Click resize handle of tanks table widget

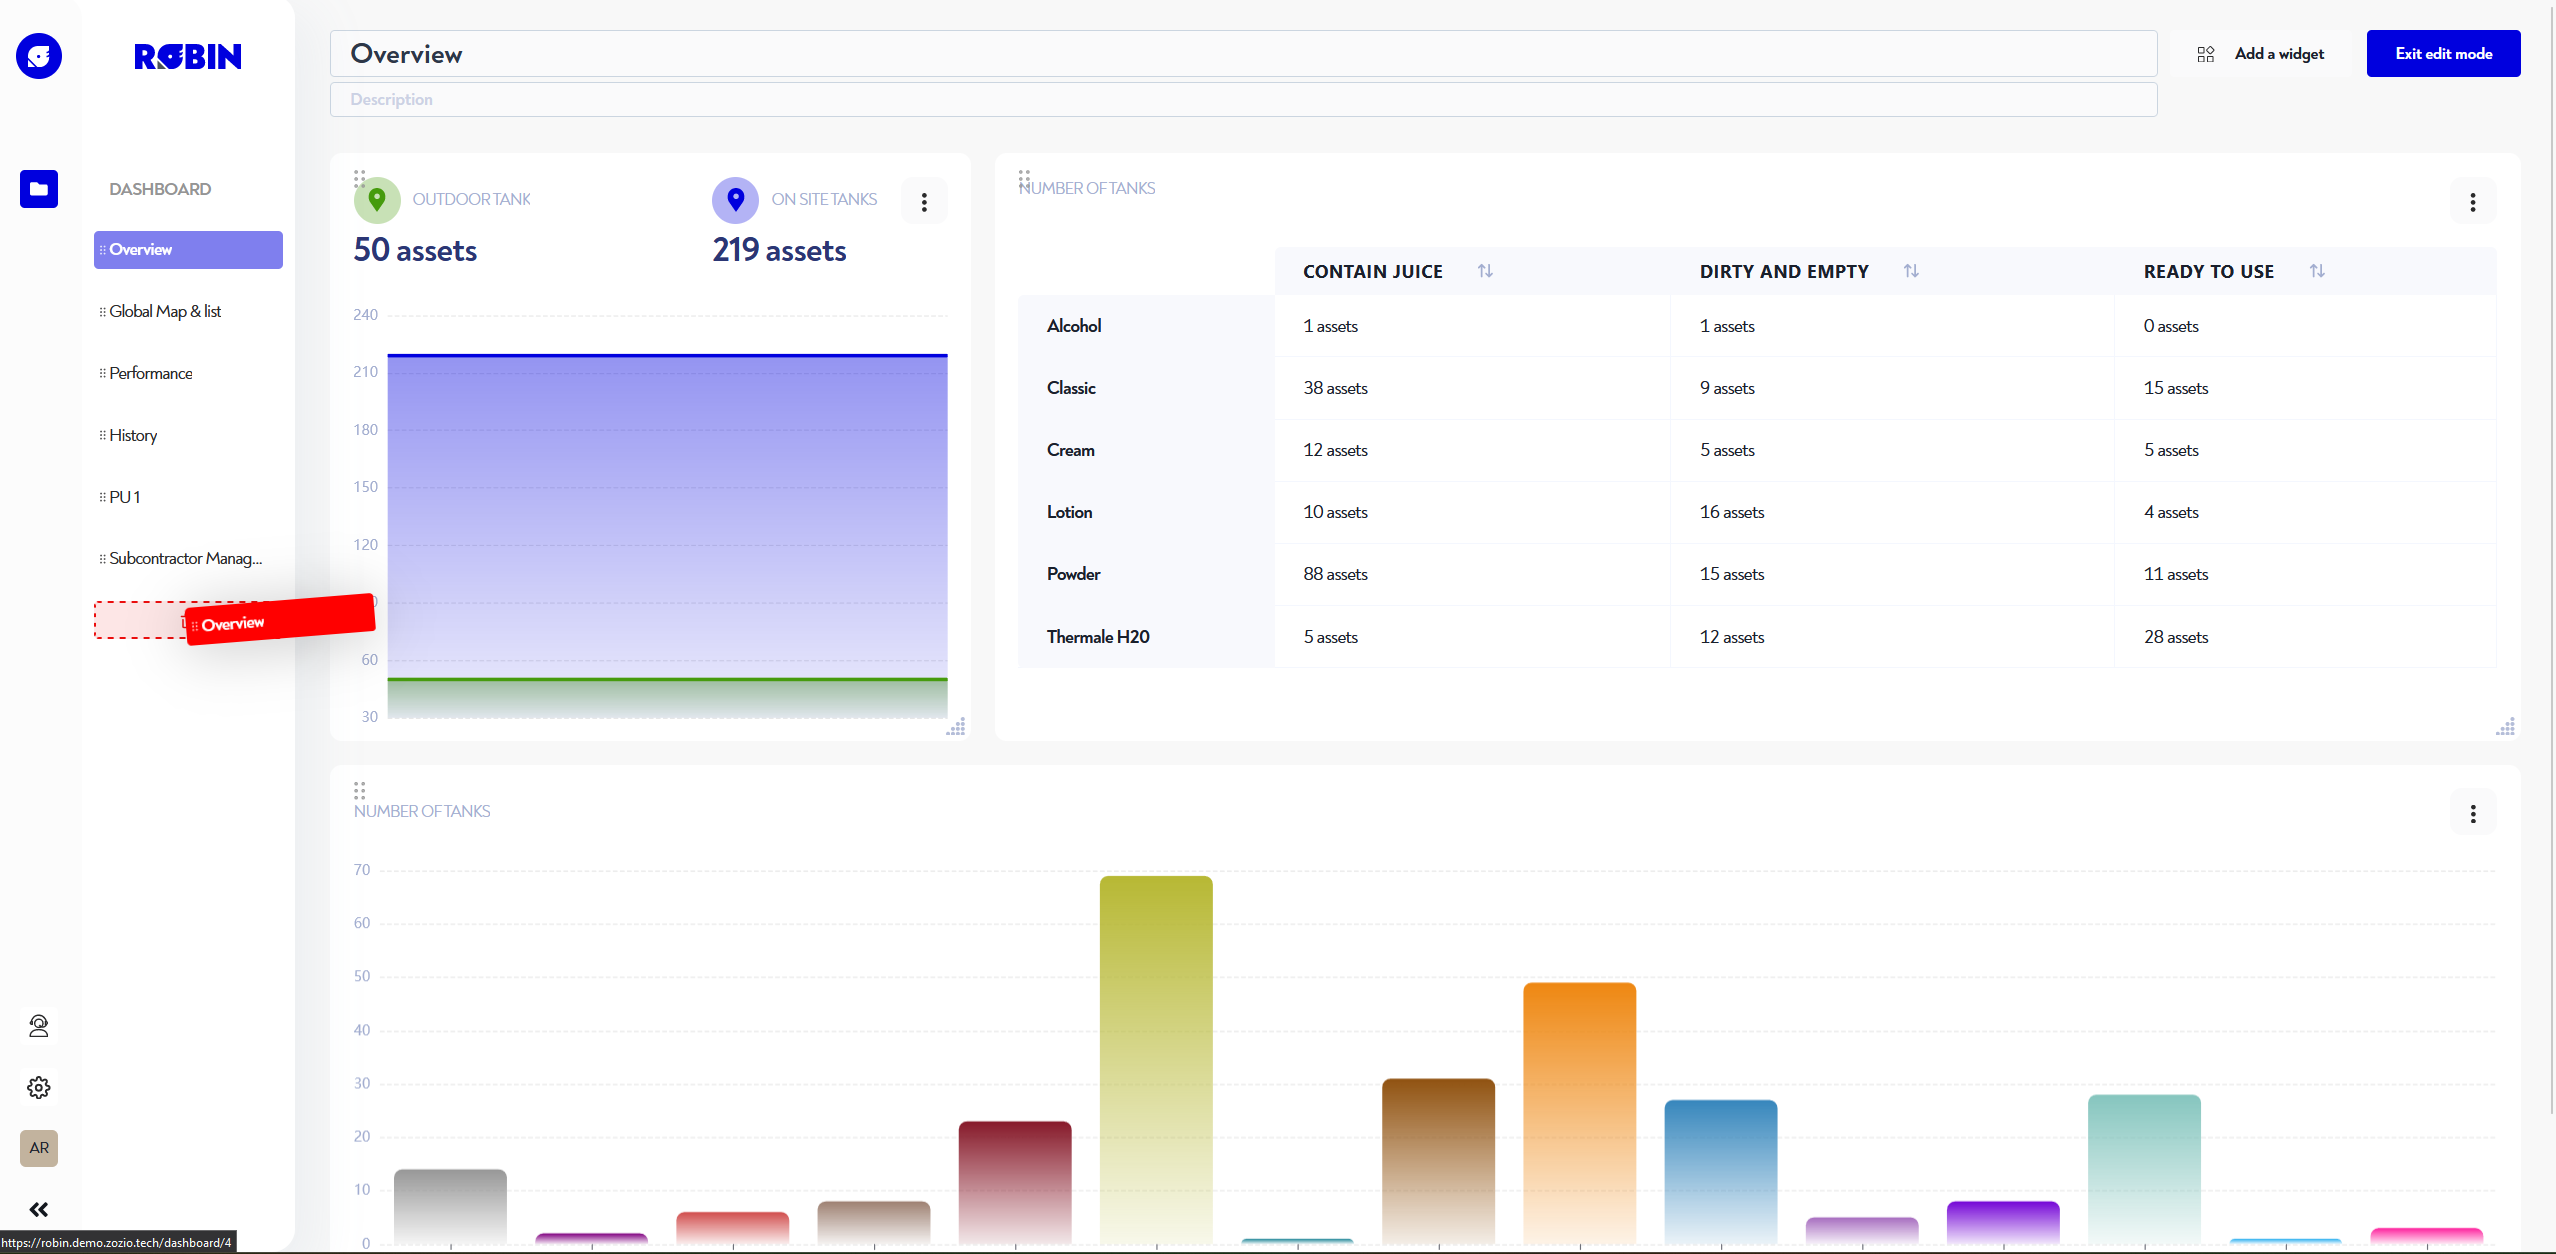click(2505, 727)
